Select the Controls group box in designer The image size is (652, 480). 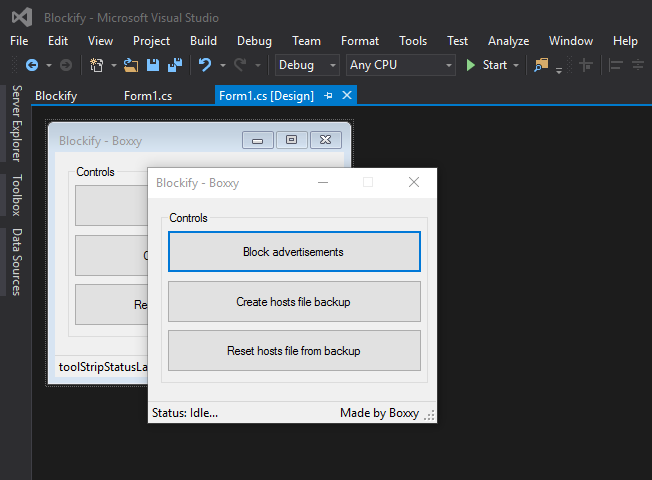click(95, 172)
